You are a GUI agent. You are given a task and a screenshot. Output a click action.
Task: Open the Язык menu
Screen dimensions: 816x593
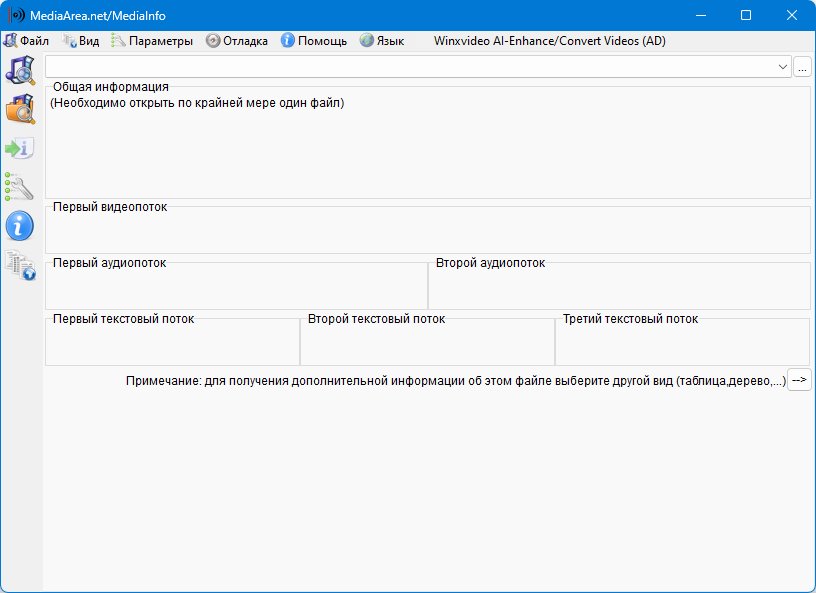pyautogui.click(x=382, y=41)
